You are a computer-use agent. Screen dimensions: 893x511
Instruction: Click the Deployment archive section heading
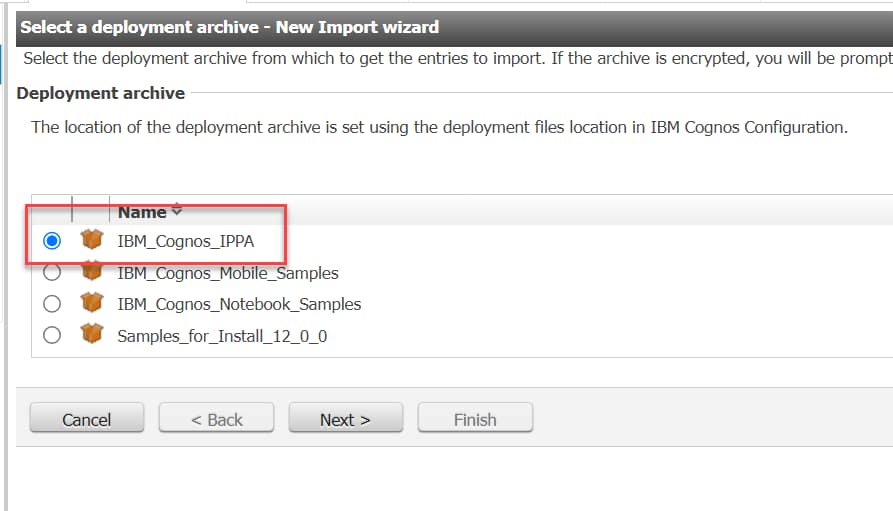click(101, 93)
